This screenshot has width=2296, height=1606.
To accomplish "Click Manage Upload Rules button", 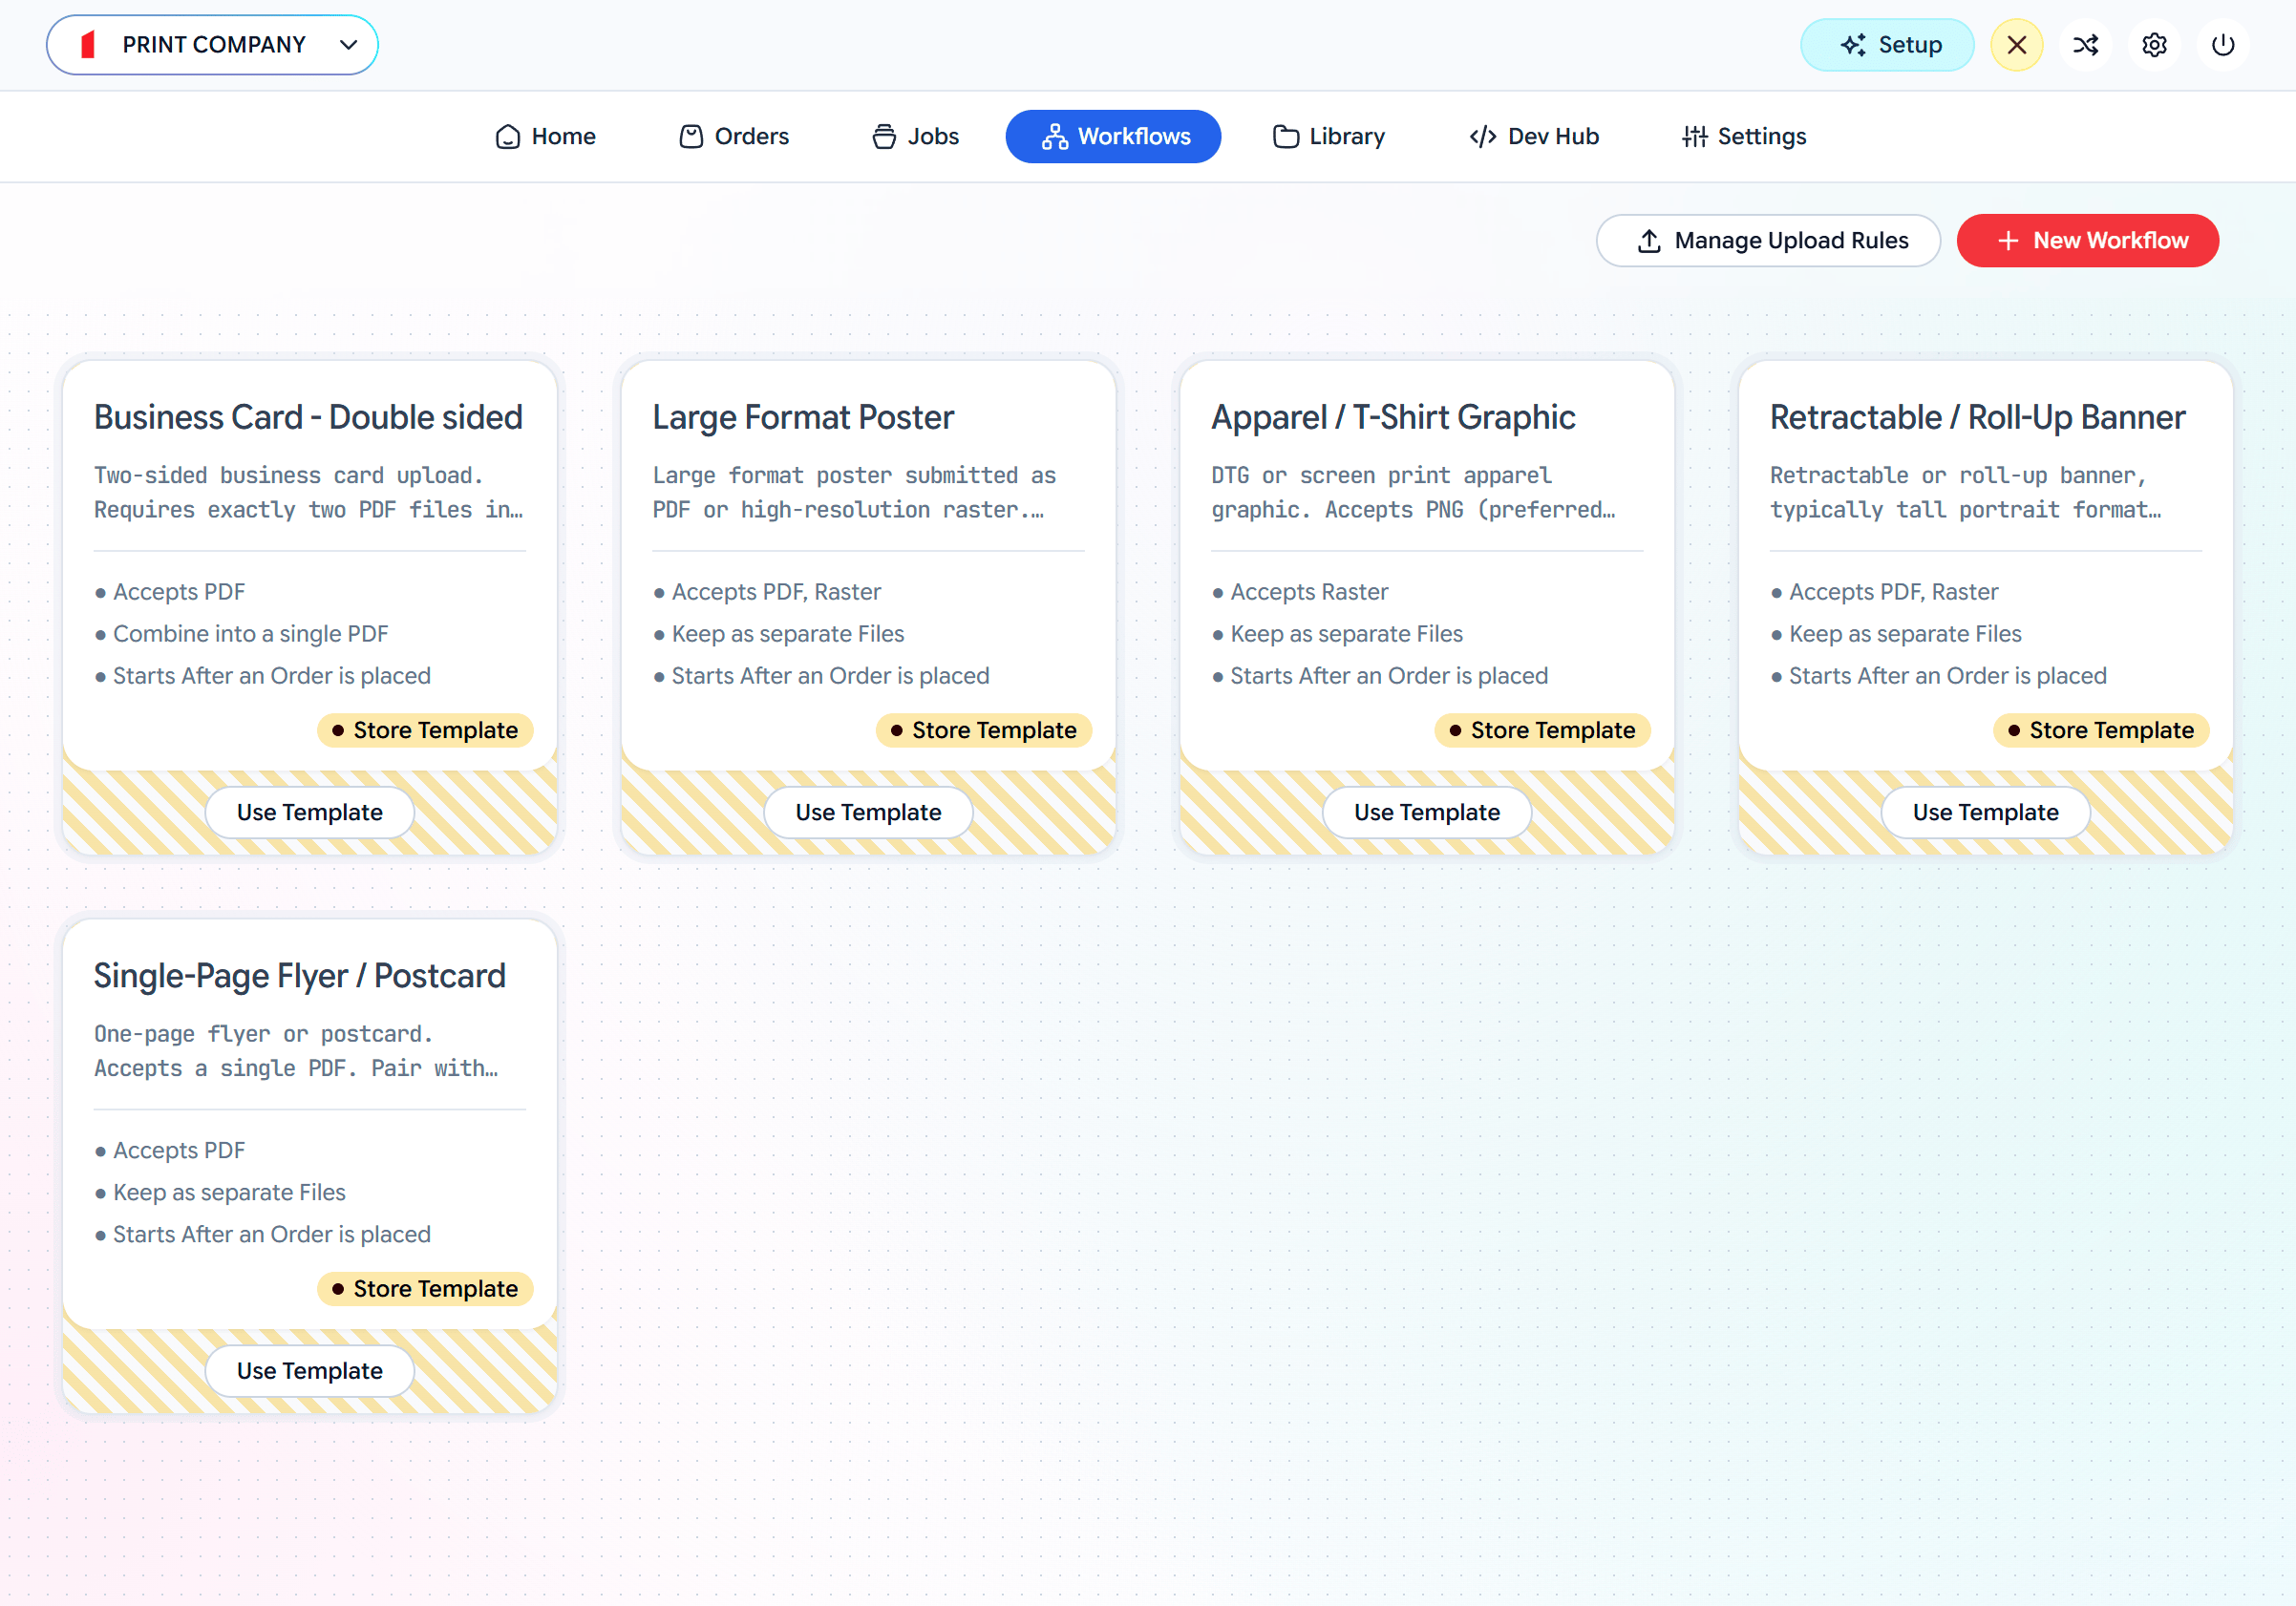I will click(x=1768, y=241).
